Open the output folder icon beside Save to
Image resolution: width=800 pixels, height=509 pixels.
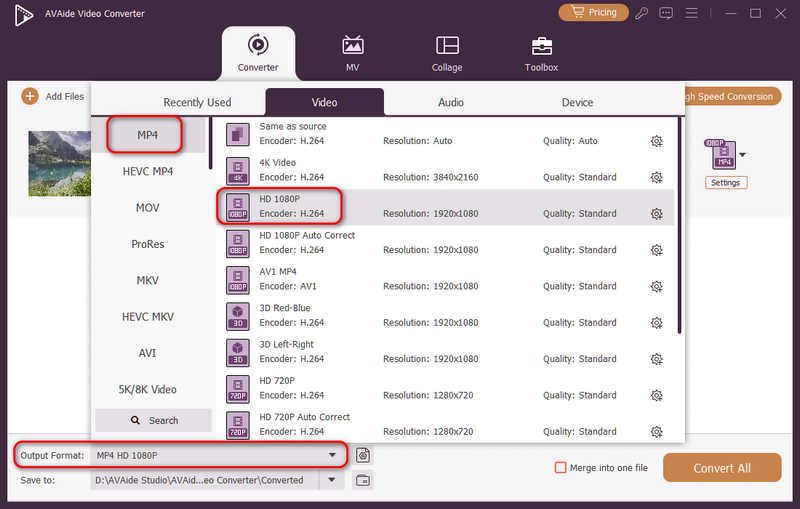pos(363,480)
